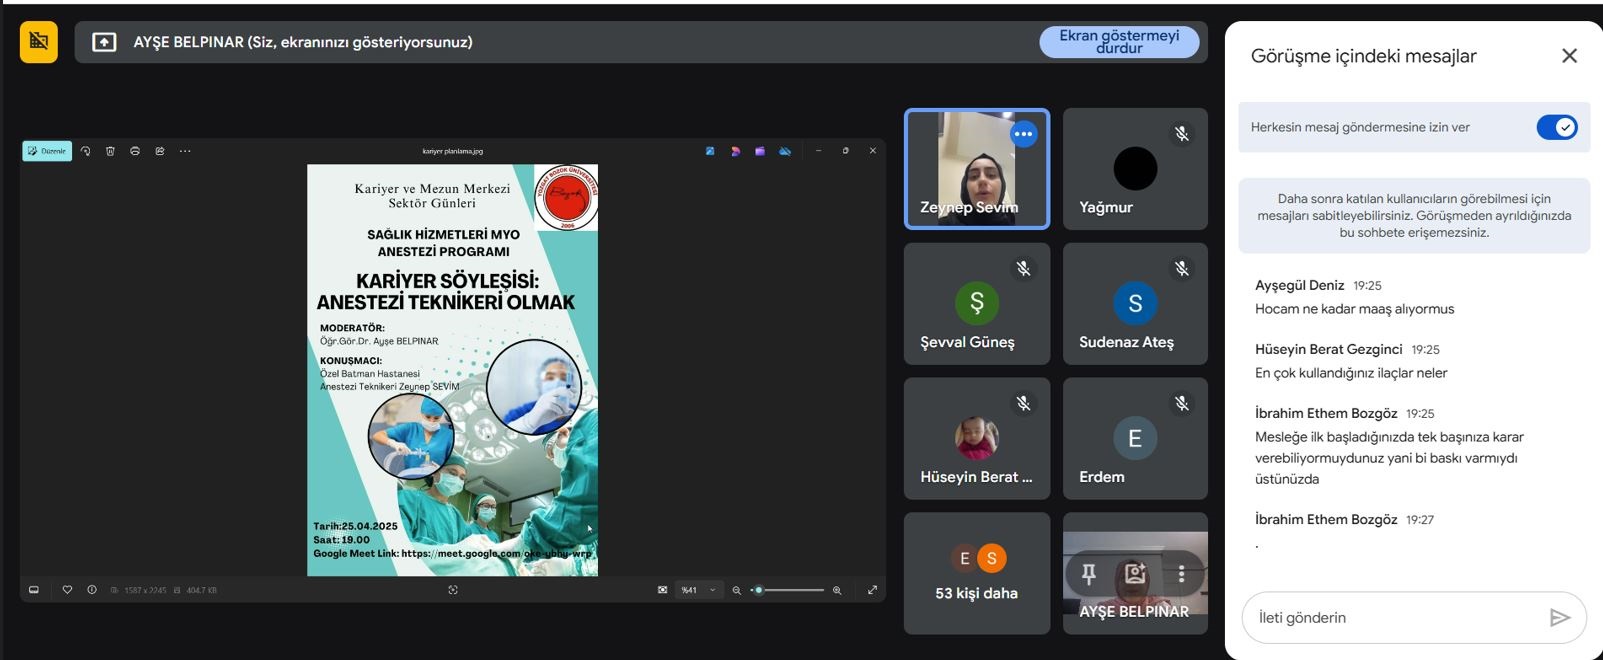Print the image using the printer icon
1603x660 pixels.
click(x=135, y=151)
